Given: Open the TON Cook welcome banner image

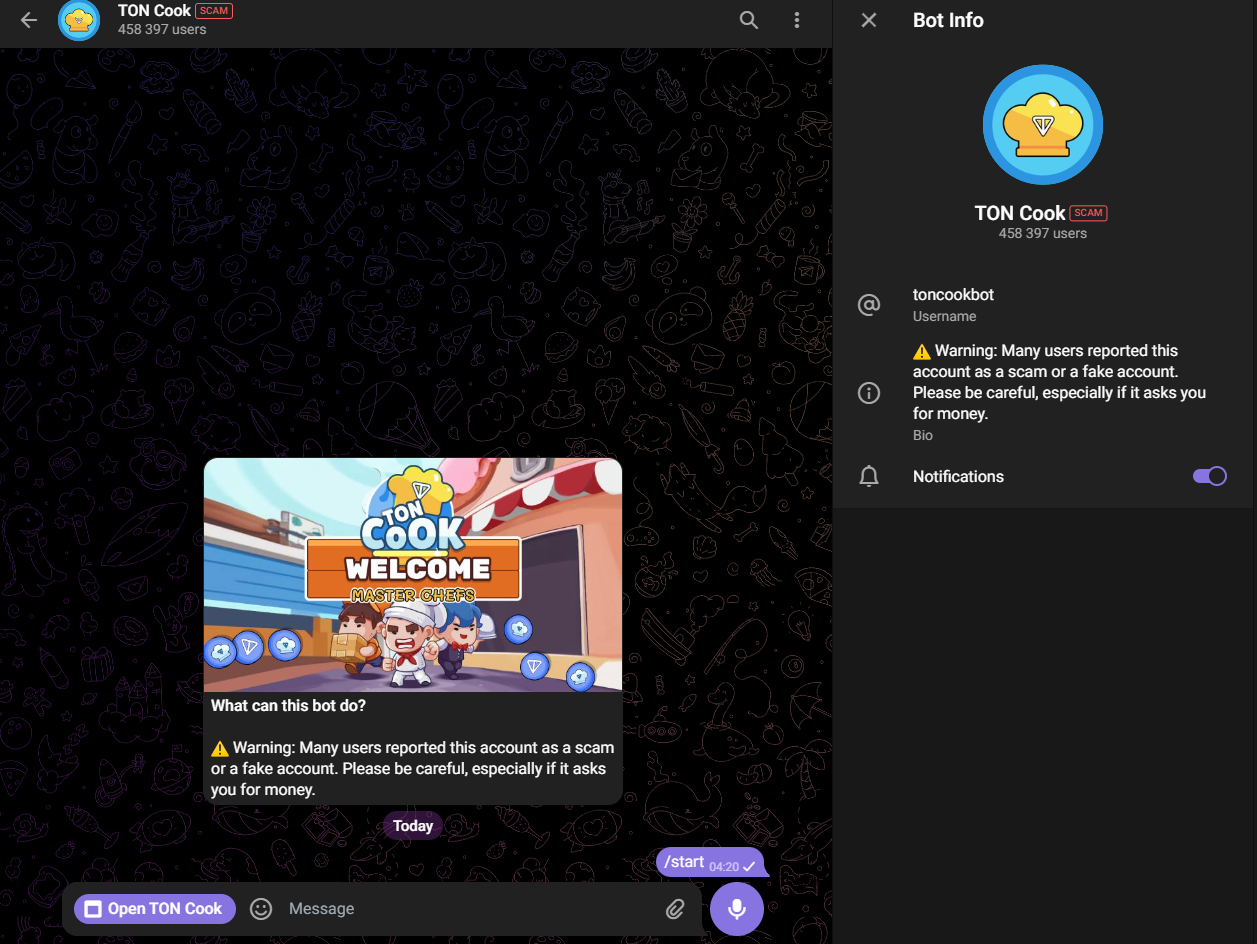Looking at the screenshot, I should tap(413, 575).
